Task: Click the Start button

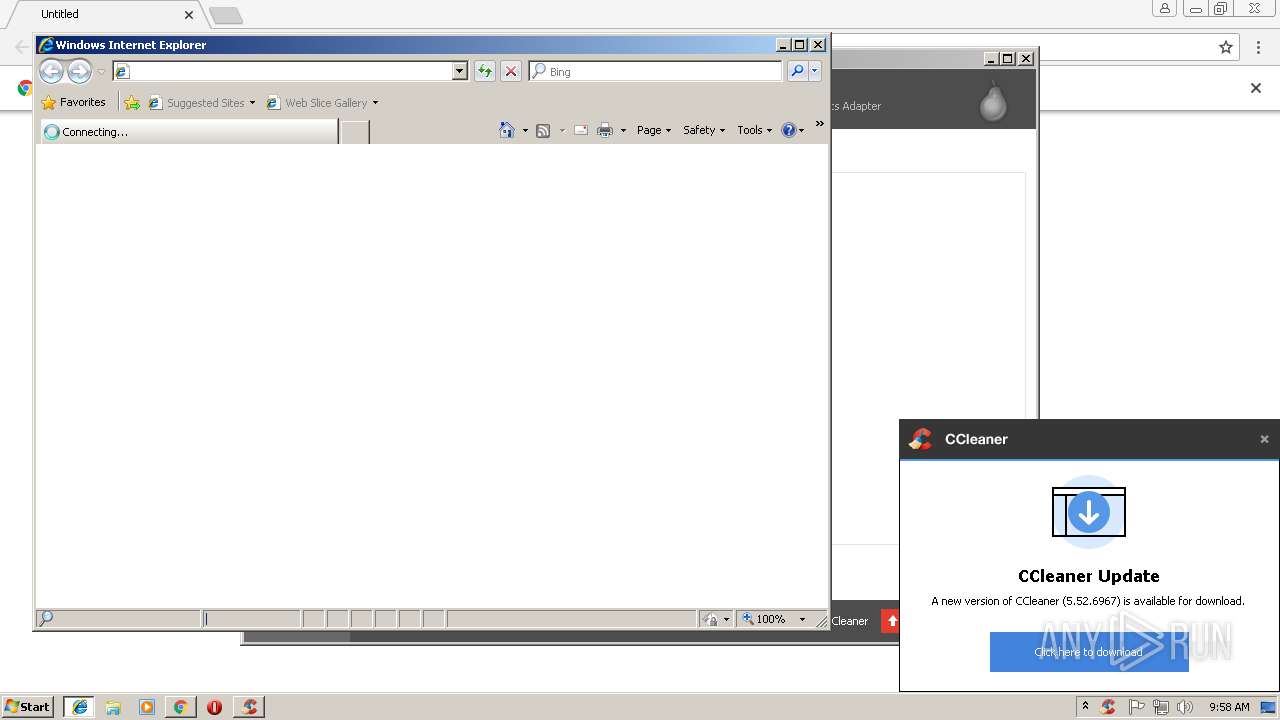Action: tap(28, 707)
